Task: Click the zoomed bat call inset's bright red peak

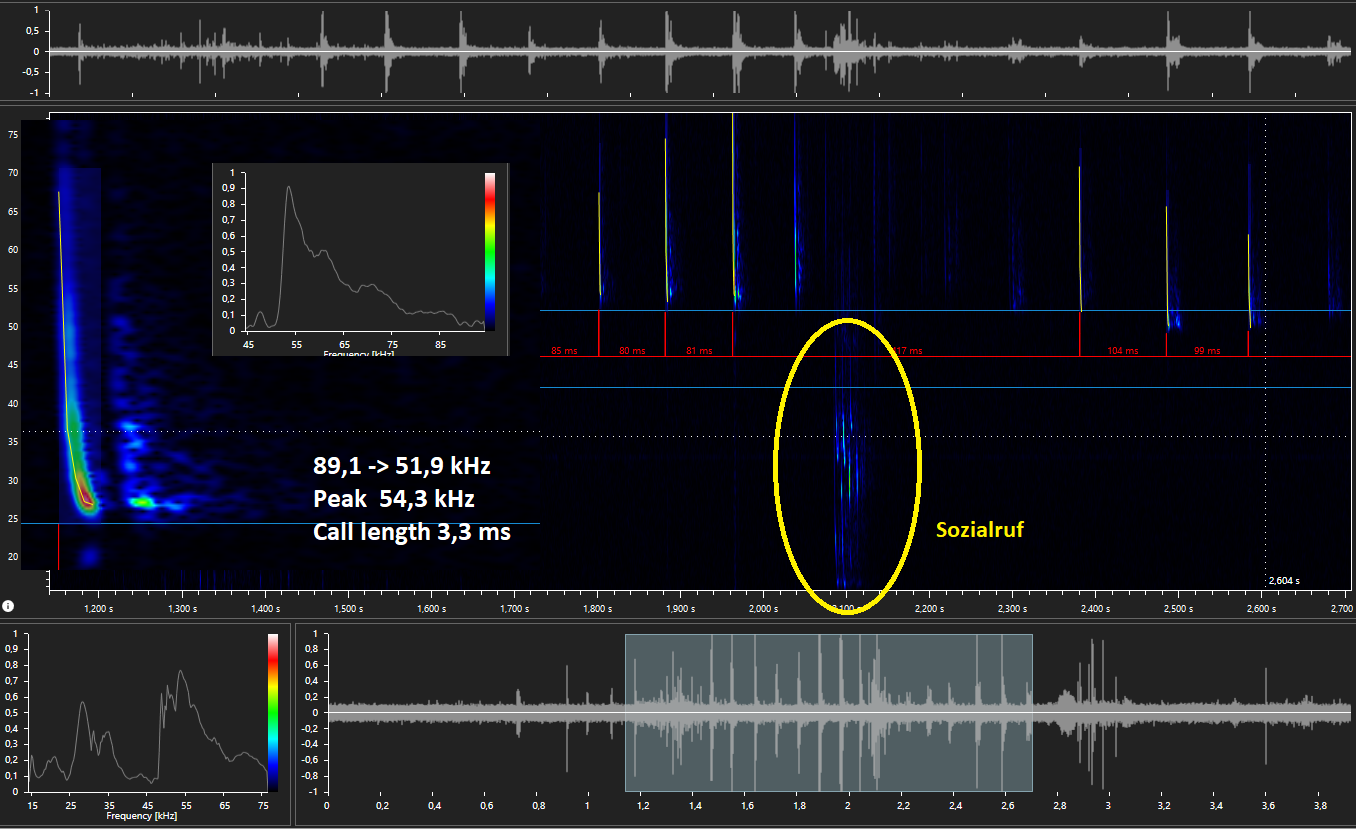Action: [87, 497]
